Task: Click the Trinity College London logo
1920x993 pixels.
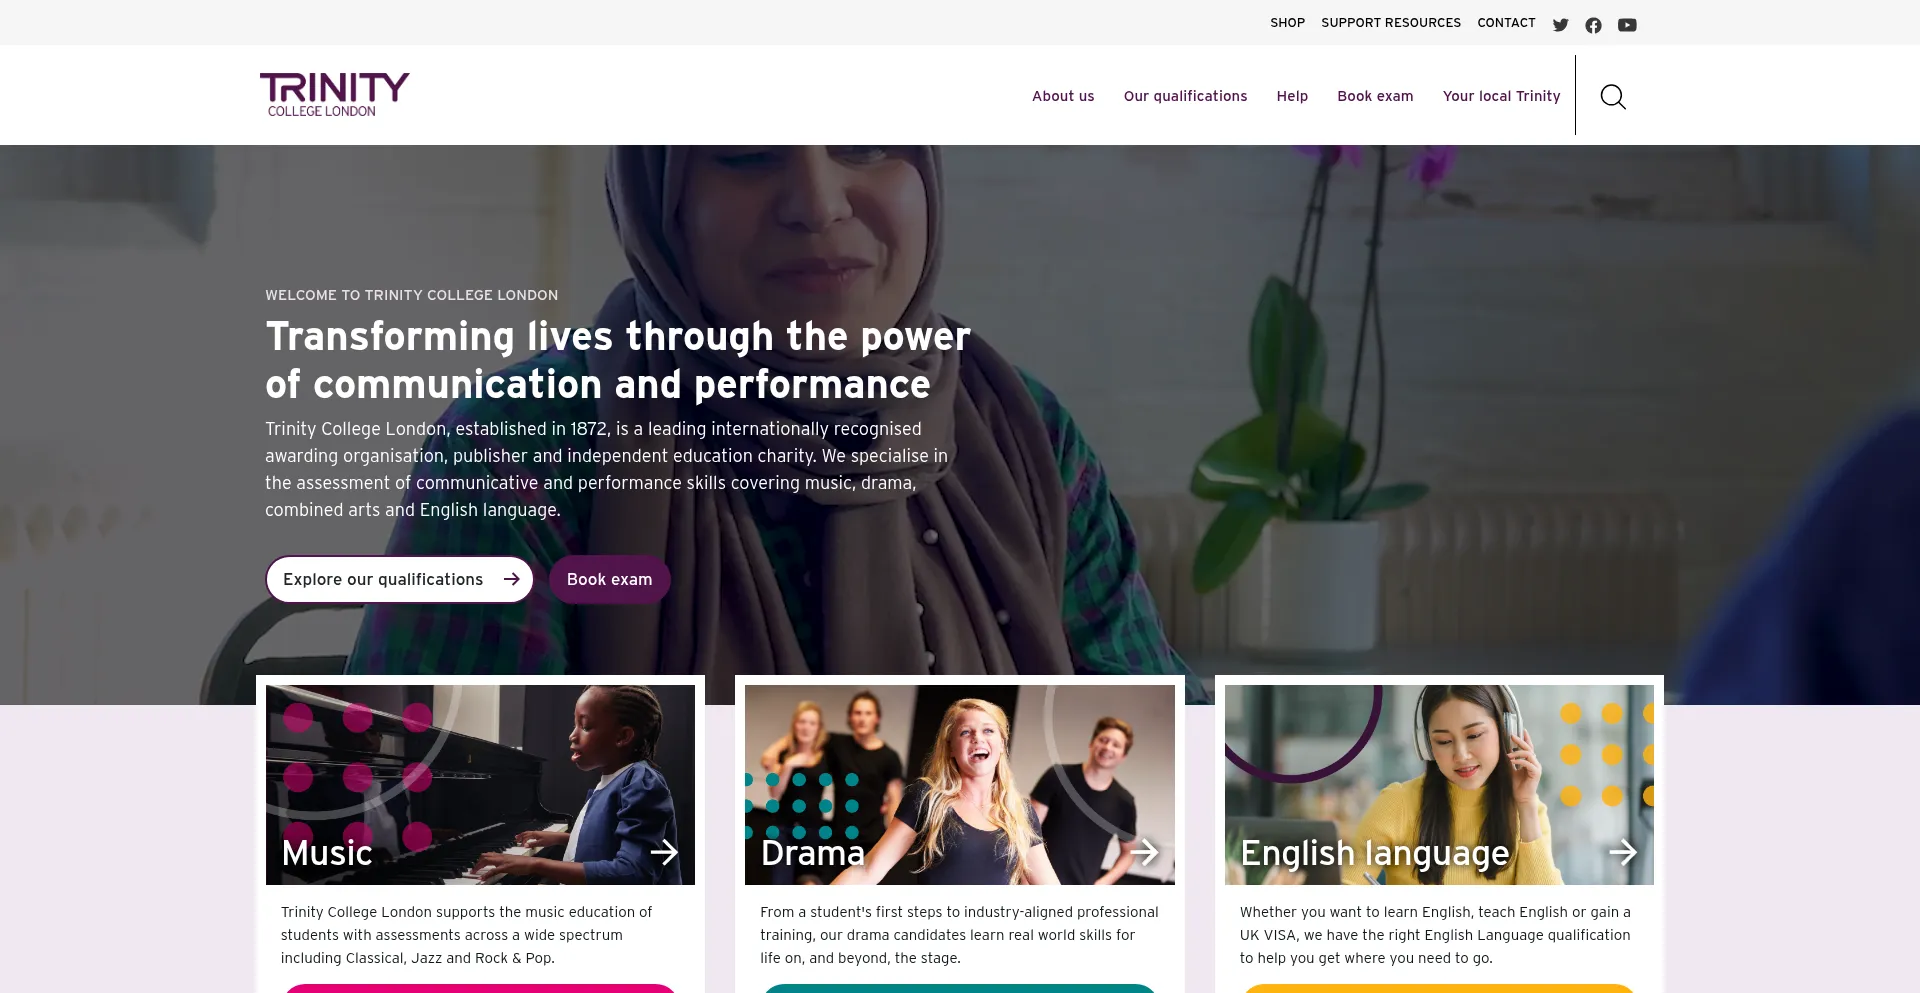Action: pyautogui.click(x=334, y=95)
